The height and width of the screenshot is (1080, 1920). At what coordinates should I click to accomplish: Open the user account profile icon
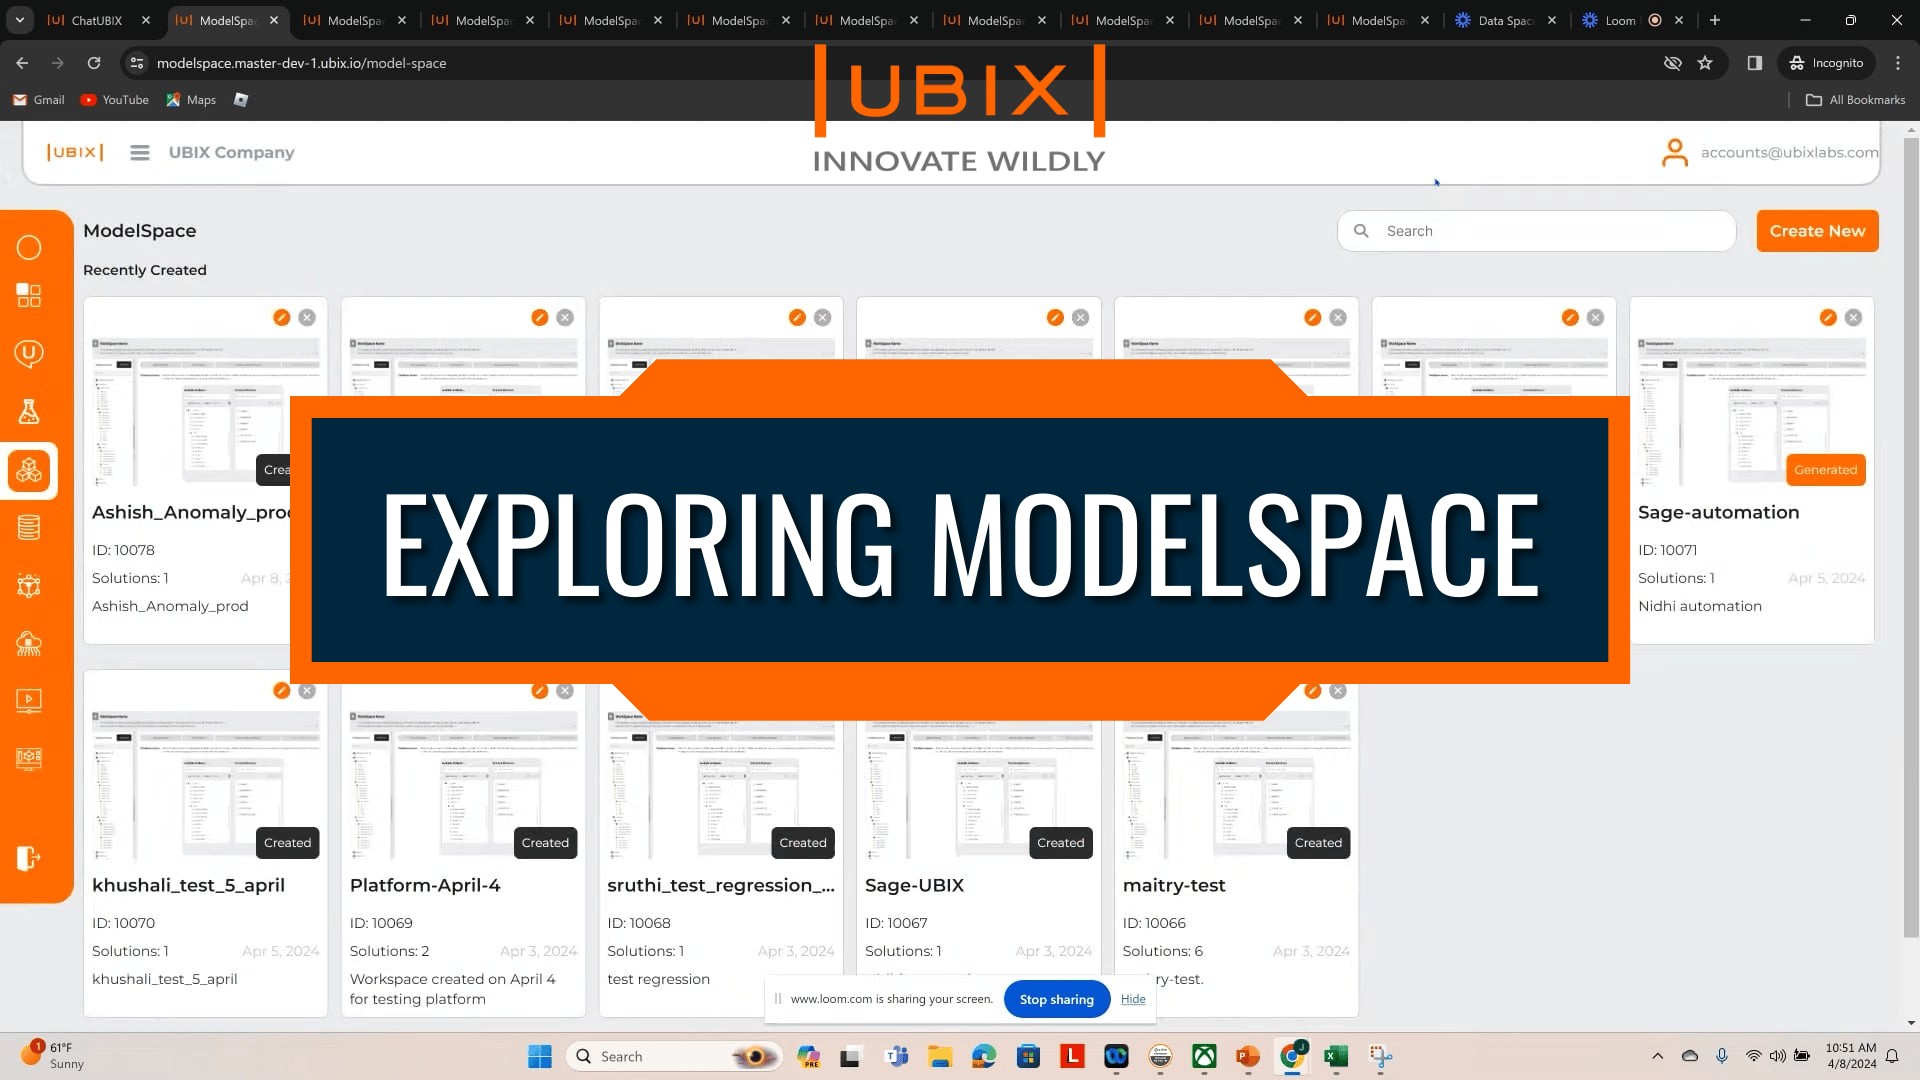(1674, 152)
